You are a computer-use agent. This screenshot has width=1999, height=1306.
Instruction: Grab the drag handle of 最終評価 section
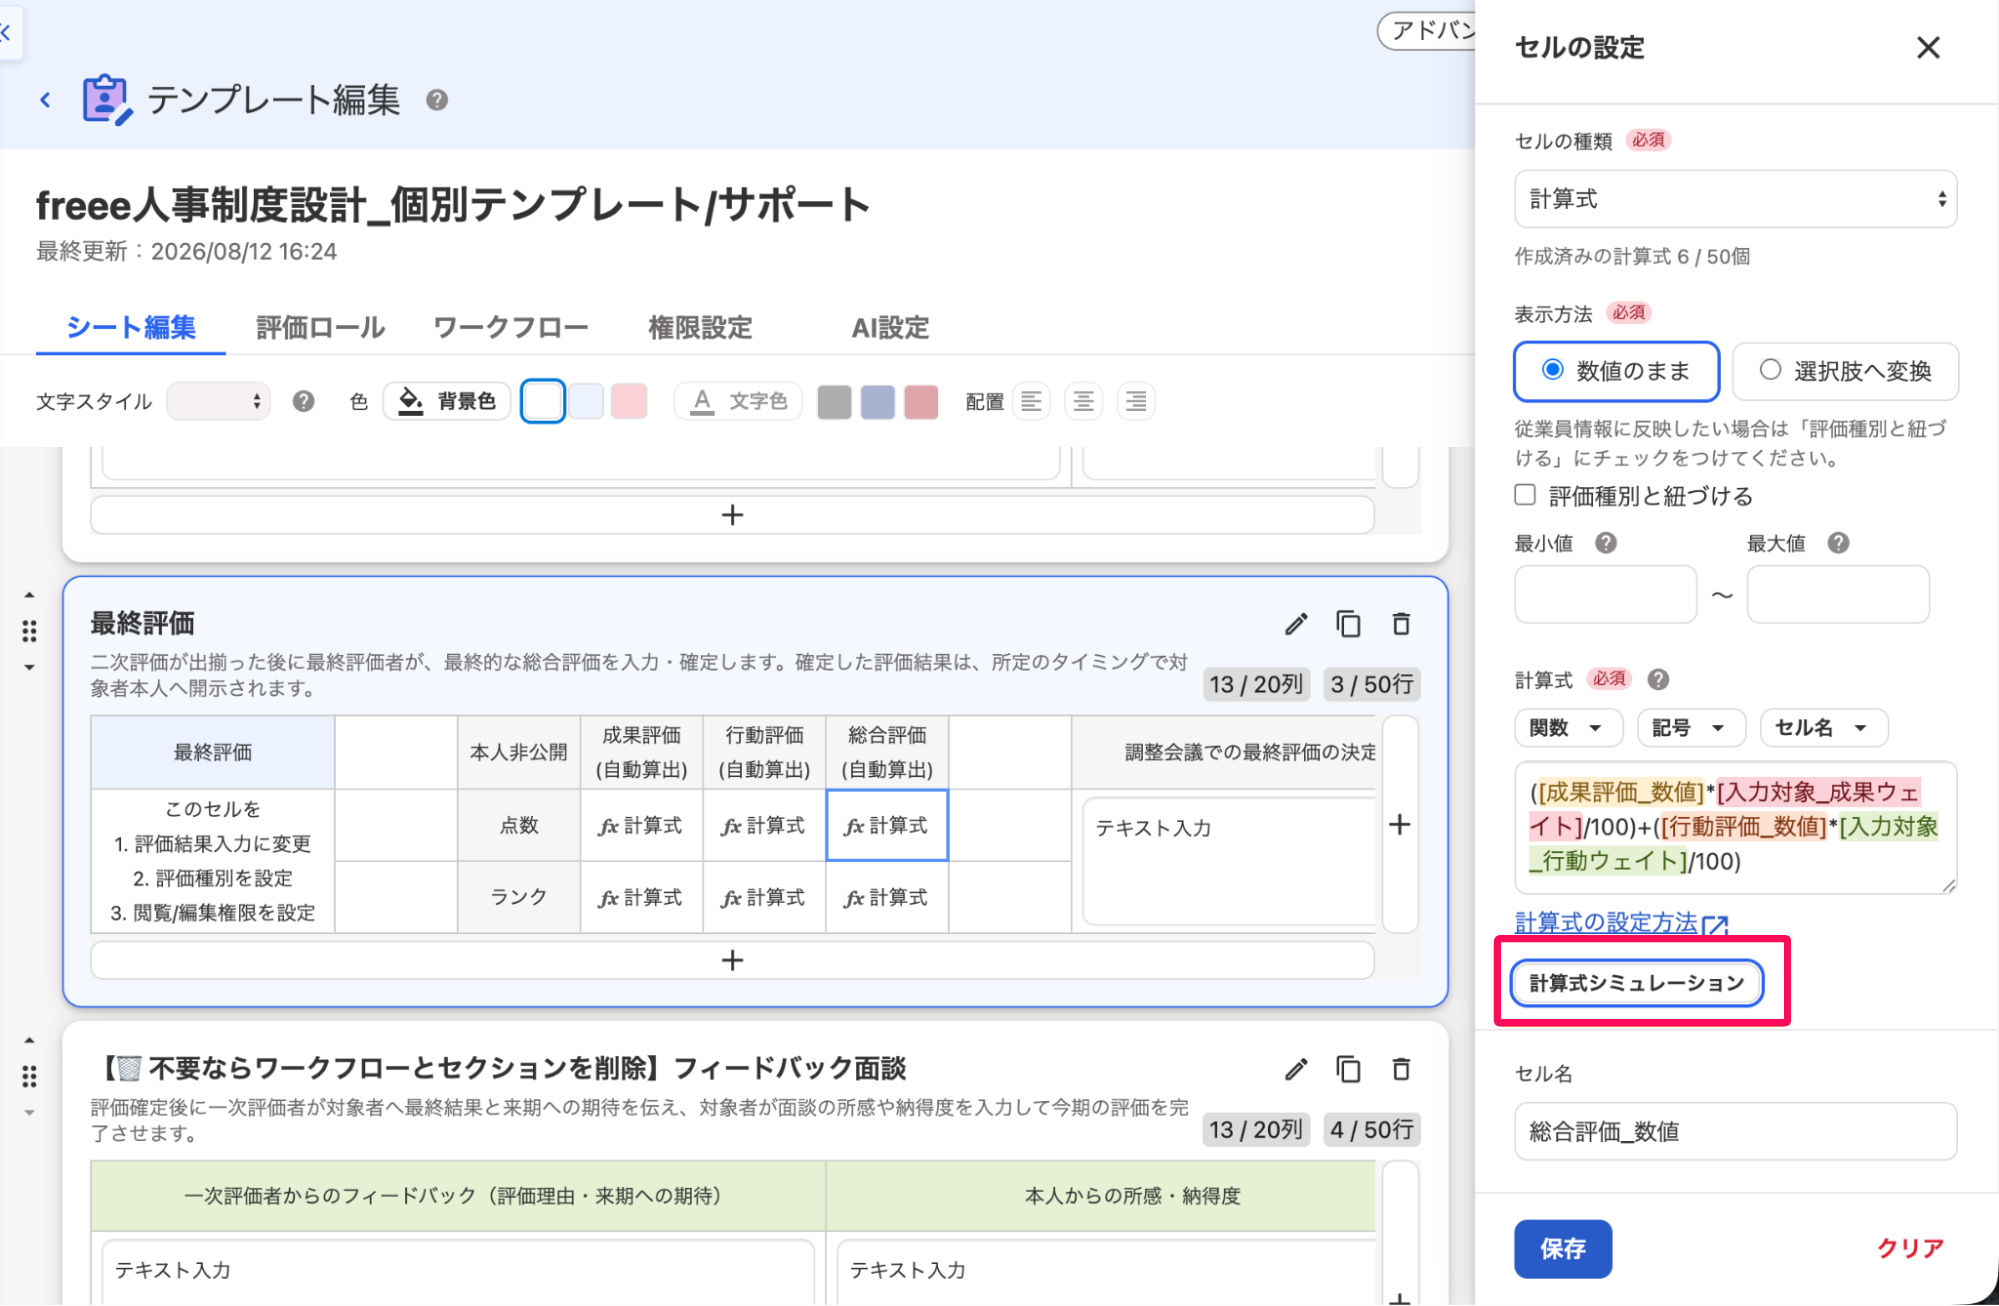pos(29,631)
